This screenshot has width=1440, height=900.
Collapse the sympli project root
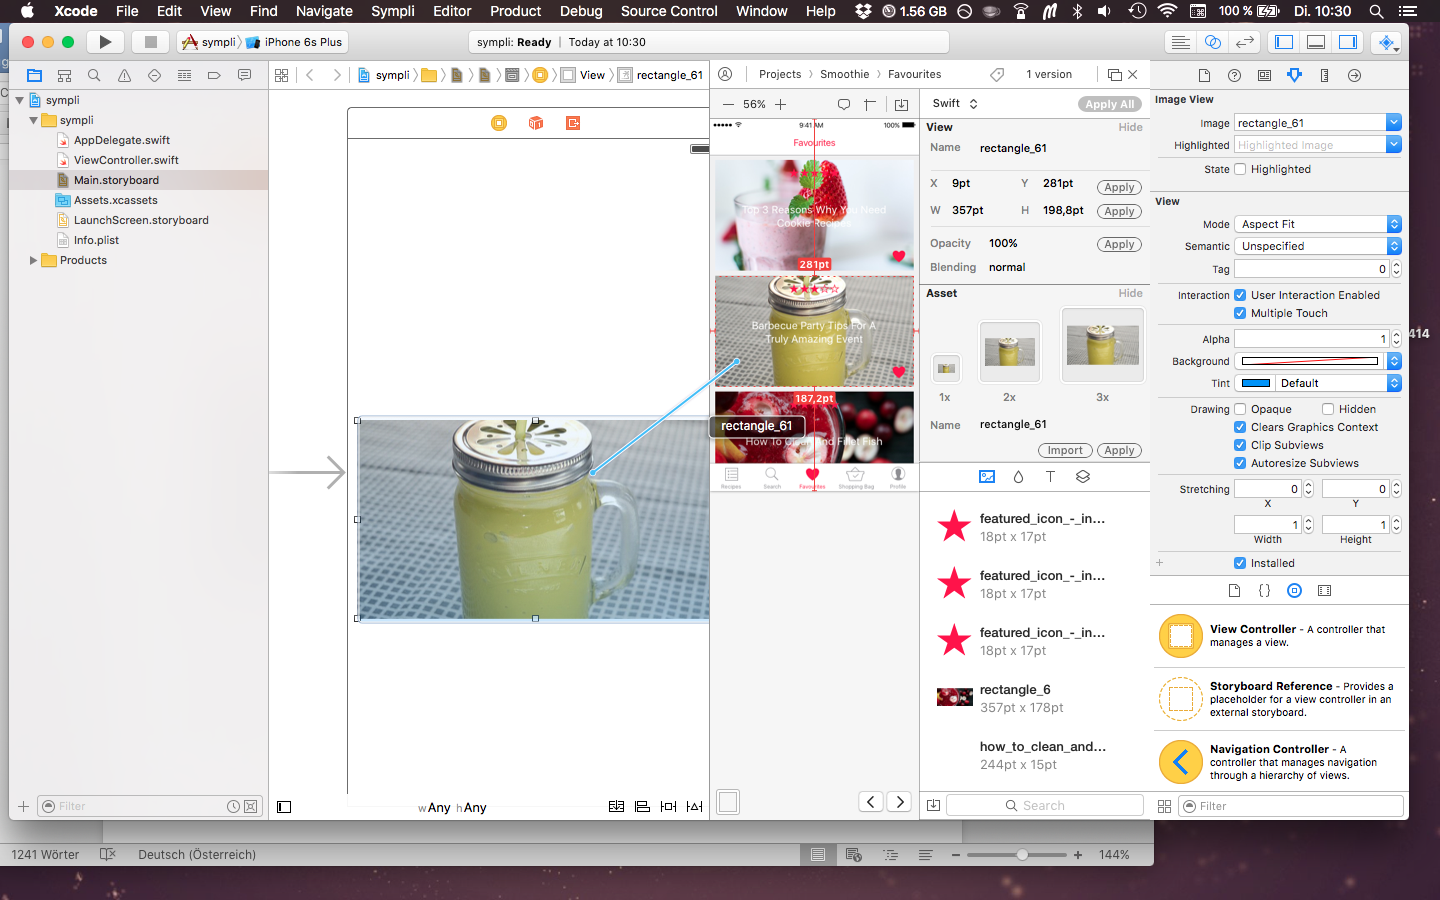[x=19, y=100]
